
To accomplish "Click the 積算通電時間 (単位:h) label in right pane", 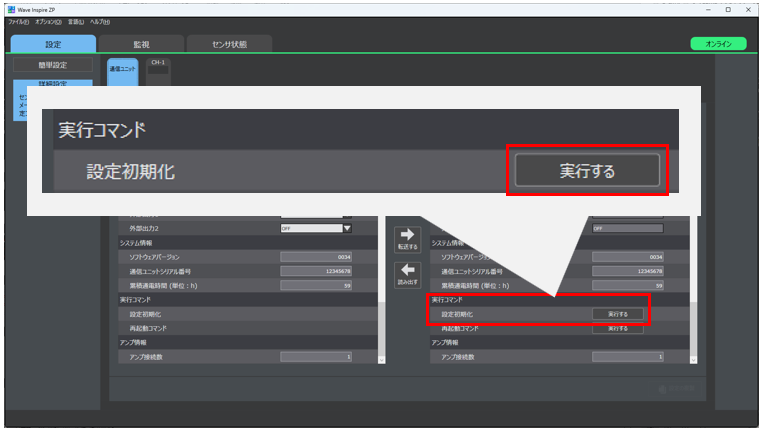I will point(475,286).
